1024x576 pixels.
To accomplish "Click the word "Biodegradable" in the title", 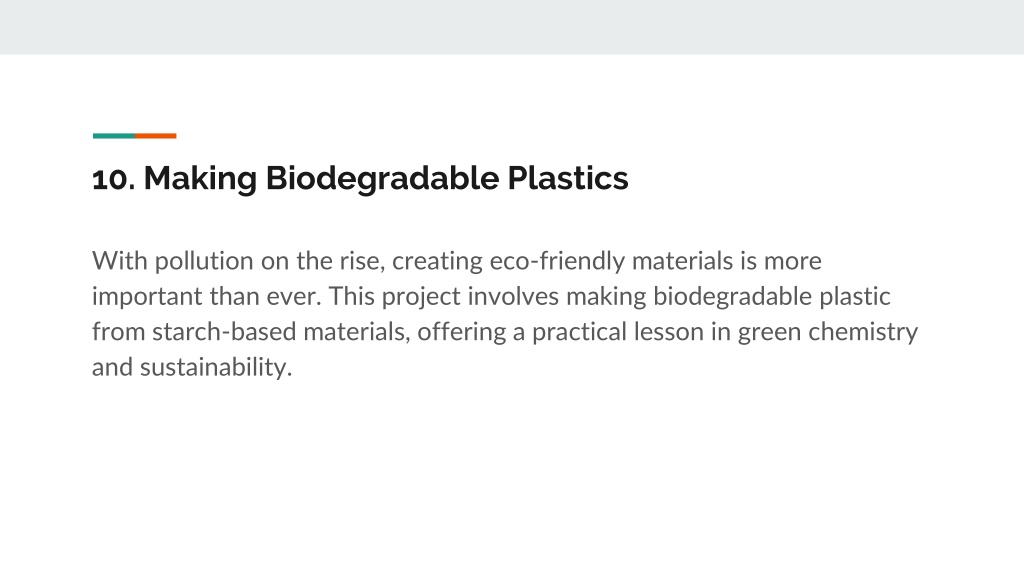I will click(x=383, y=179).
